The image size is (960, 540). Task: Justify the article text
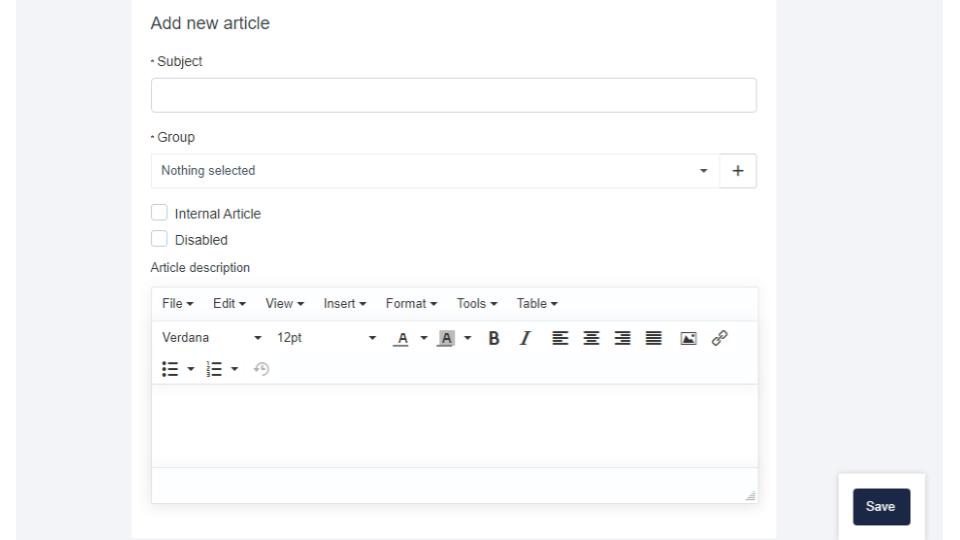tap(653, 339)
